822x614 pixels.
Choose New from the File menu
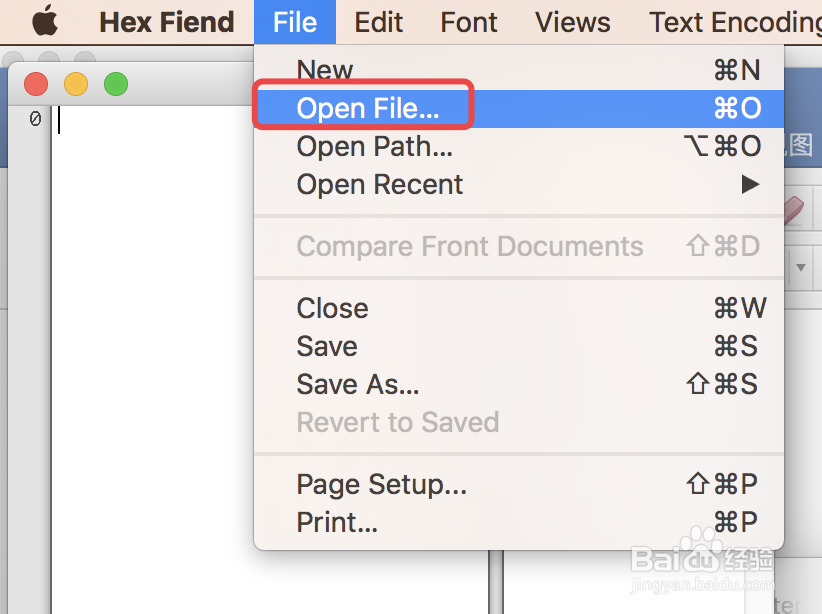325,70
